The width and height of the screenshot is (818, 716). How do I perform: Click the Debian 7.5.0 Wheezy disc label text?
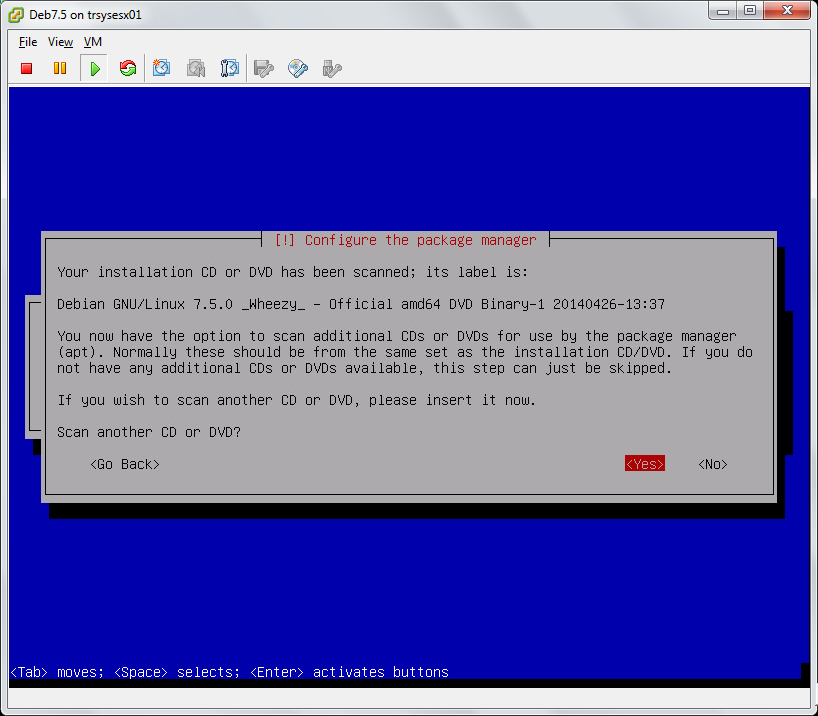pyautogui.click(x=361, y=304)
